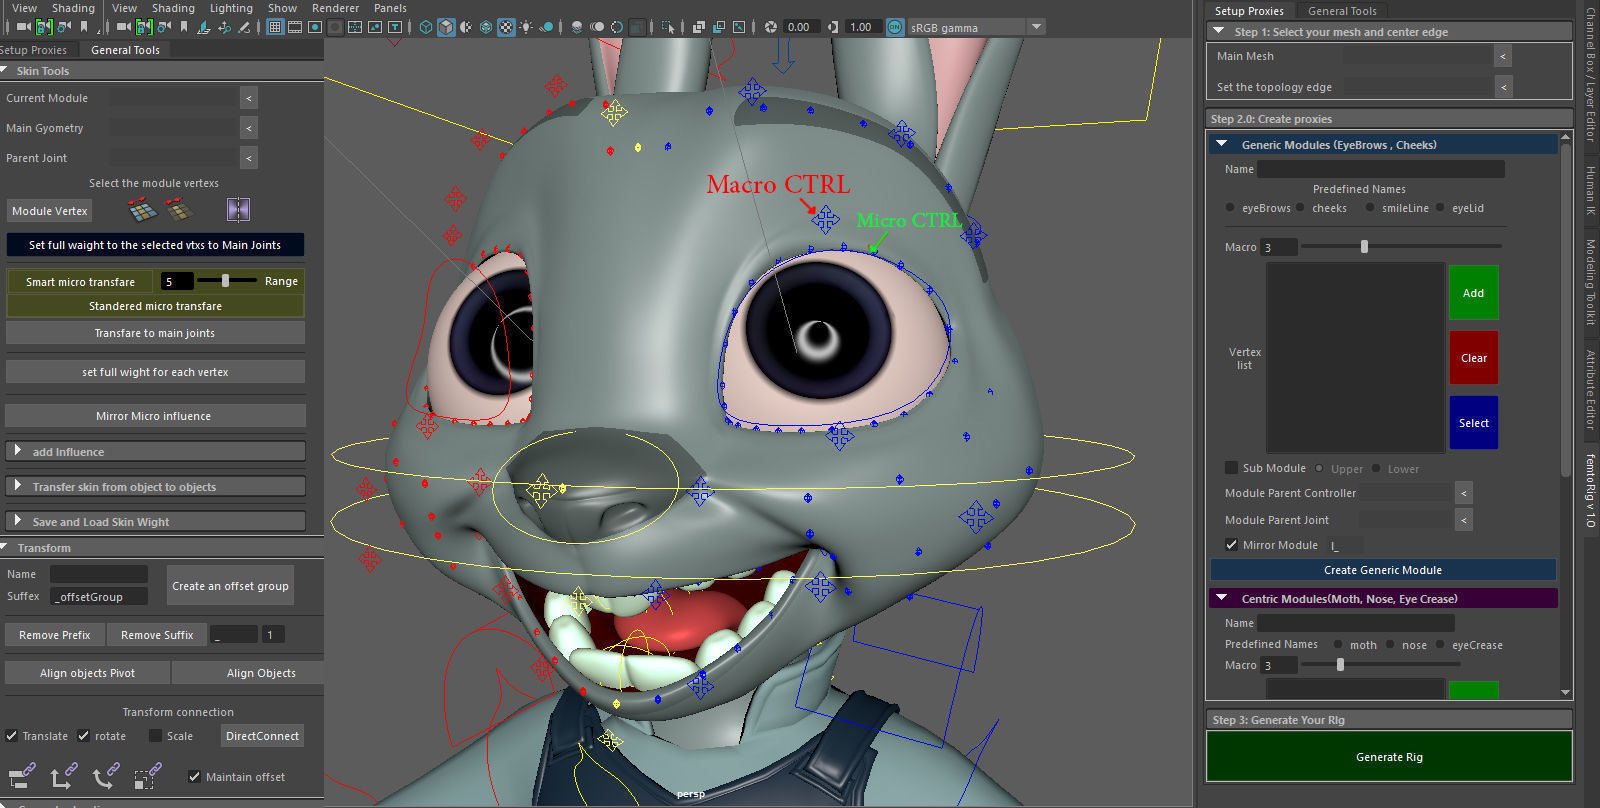Image resolution: width=1600 pixels, height=808 pixels.
Task: Click the gamma contrast icon
Action: click(833, 27)
